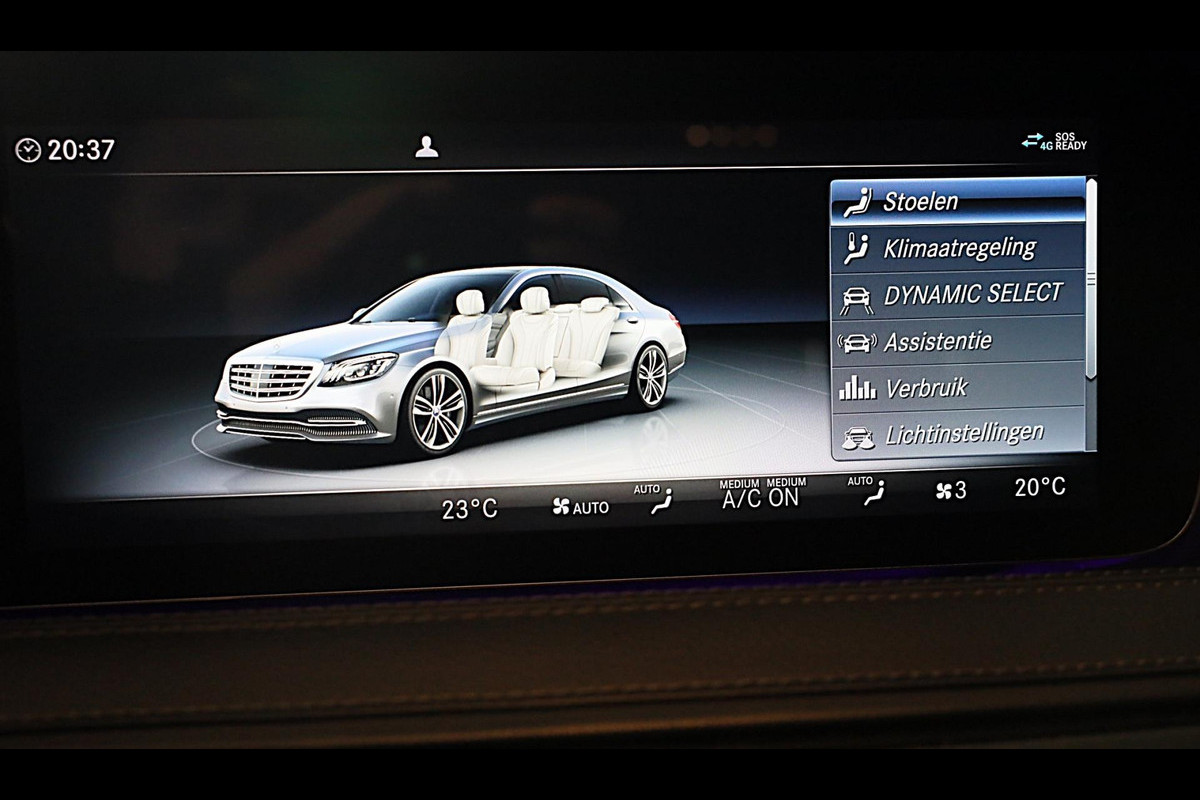
Task: Click the vehicle menu scrollbar
Action: pyautogui.click(x=1091, y=280)
